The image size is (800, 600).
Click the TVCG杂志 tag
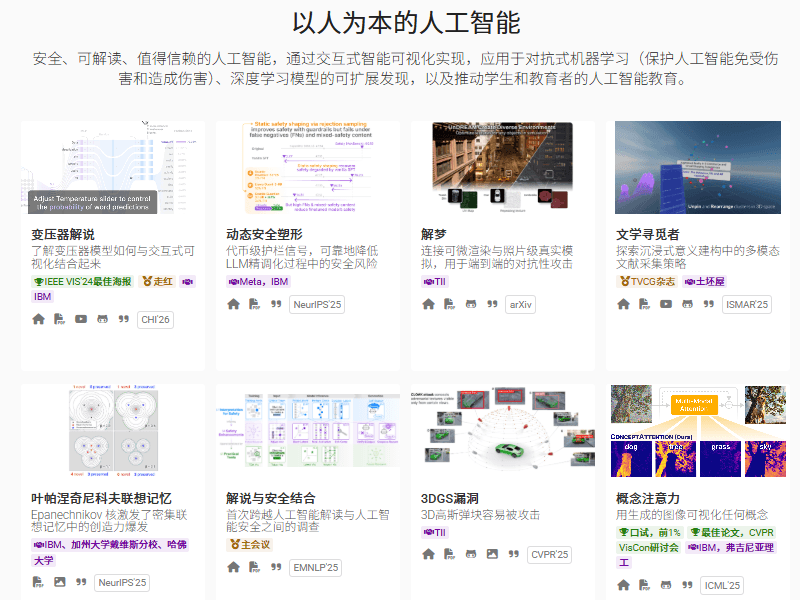647,282
